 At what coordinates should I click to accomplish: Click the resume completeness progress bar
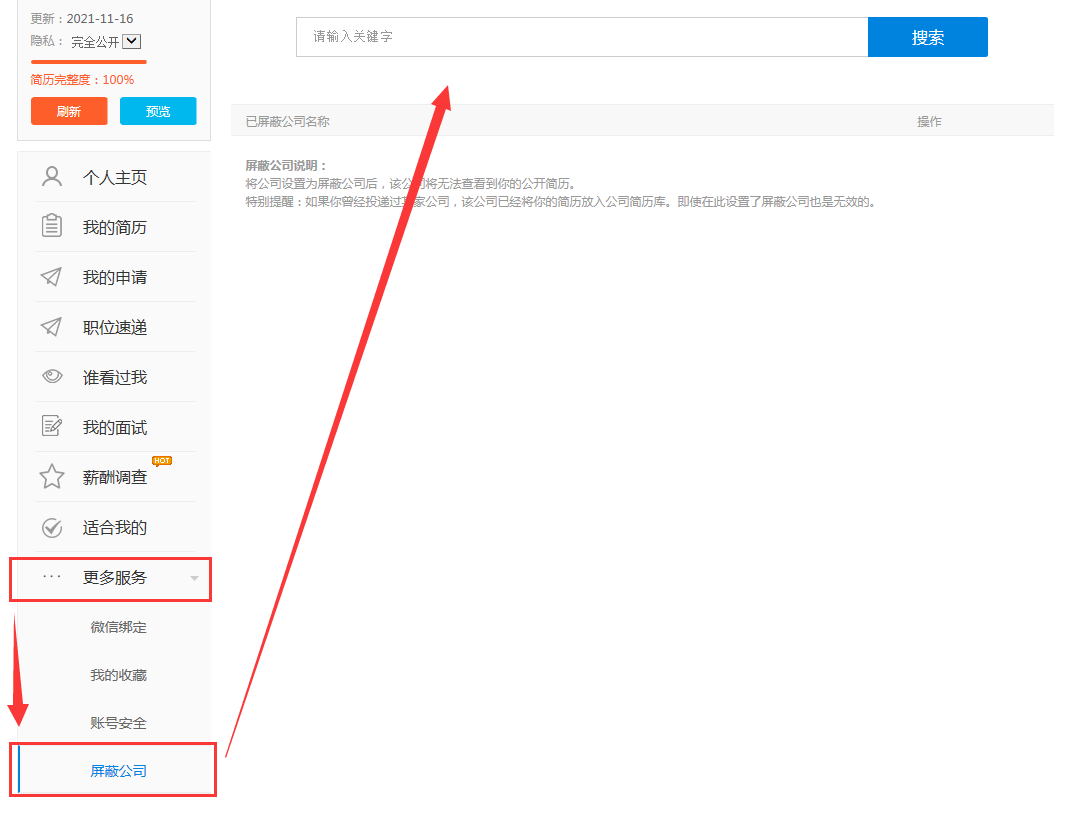point(88,62)
